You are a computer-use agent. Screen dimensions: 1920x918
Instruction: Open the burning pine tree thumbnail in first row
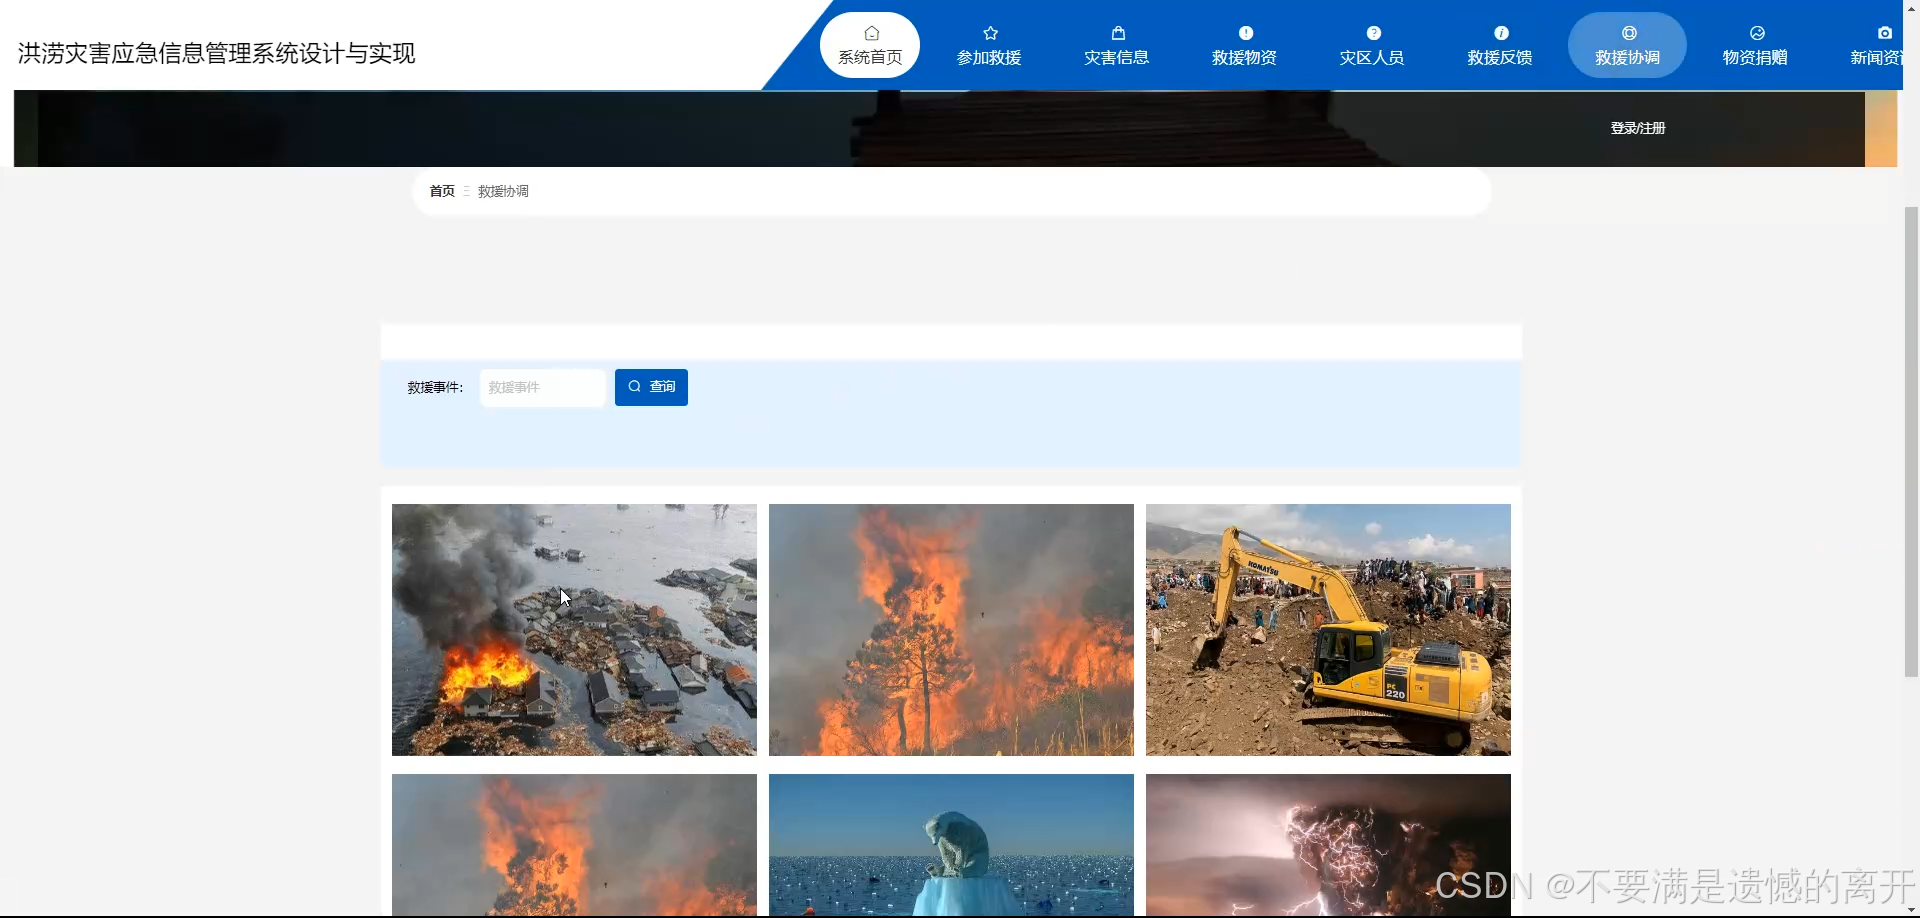[951, 630]
